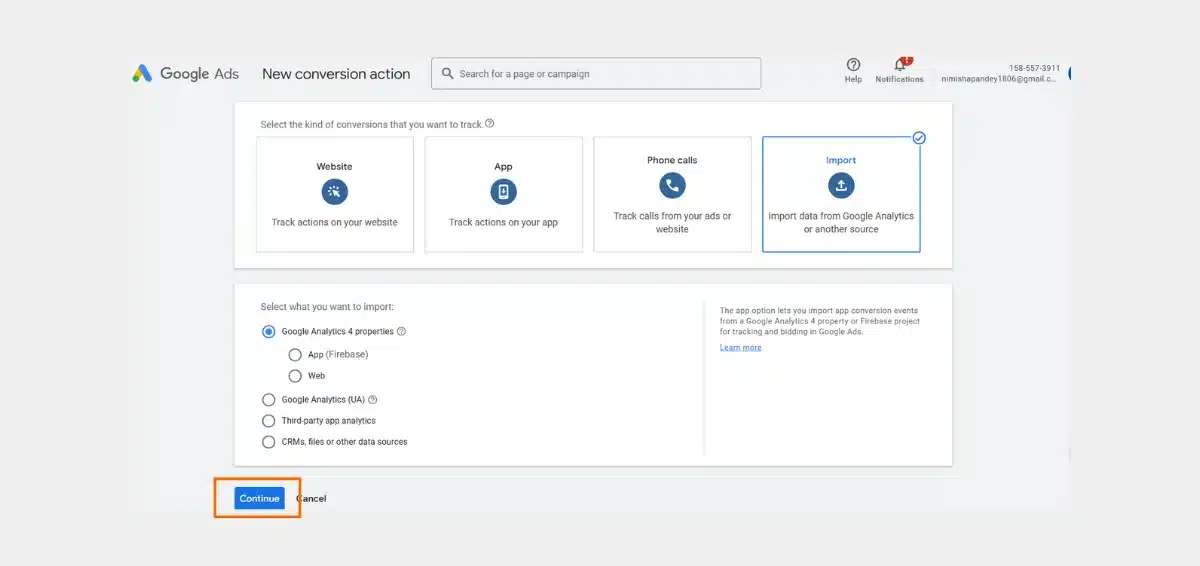Click the App mobile phone icon
Viewport: 1200px width, 566px height.
503,192
